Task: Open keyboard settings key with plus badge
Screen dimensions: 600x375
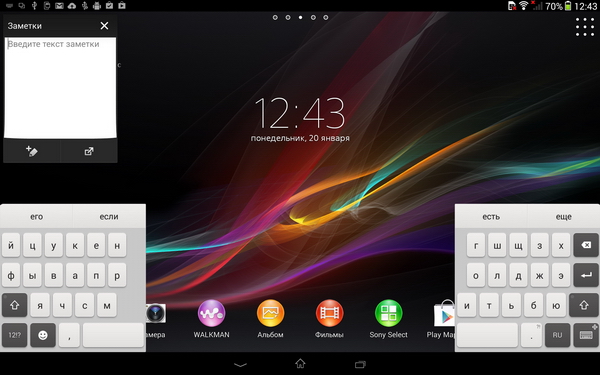Action: 586,335
